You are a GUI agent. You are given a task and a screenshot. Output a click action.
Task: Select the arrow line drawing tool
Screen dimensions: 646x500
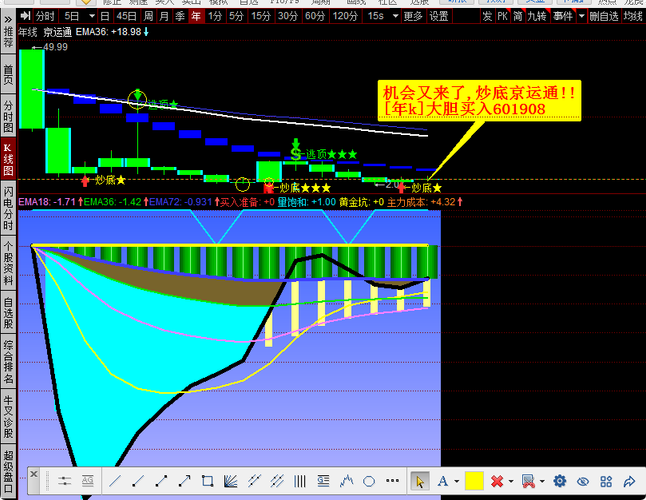[184, 481]
